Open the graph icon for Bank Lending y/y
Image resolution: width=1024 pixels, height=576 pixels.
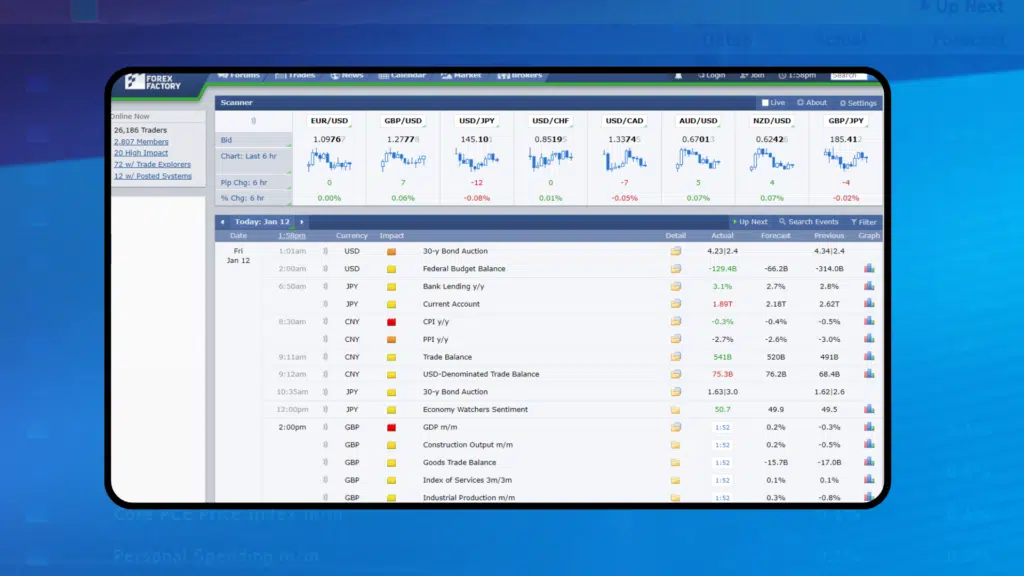[x=869, y=286]
